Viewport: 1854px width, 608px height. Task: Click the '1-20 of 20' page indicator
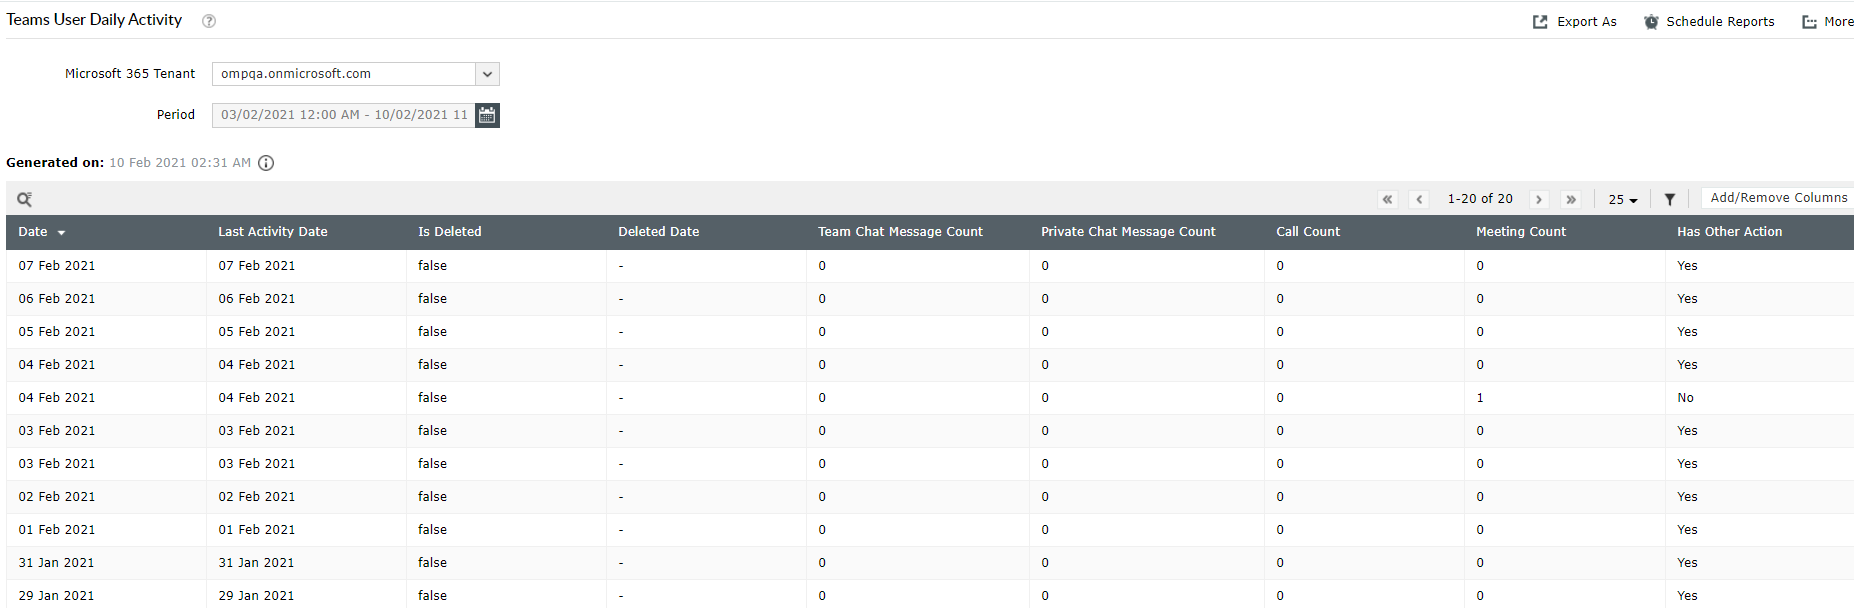pos(1480,199)
